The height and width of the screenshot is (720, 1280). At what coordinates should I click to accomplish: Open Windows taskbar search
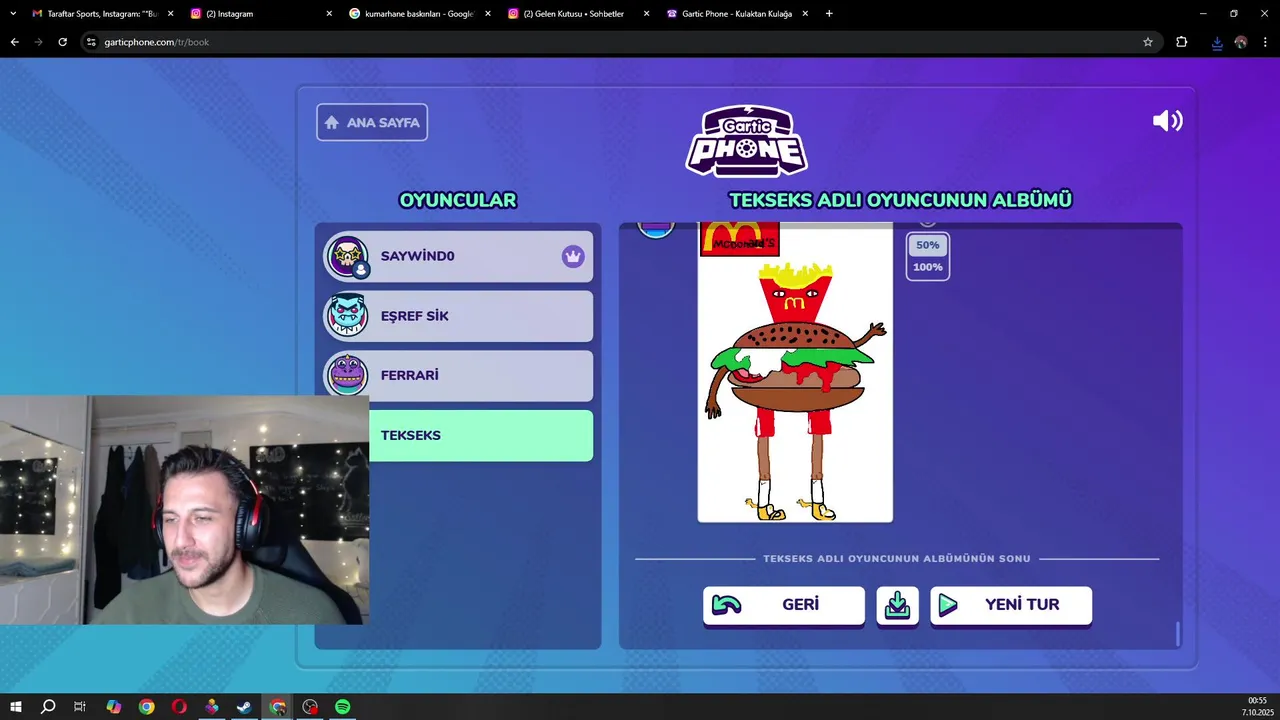pos(48,707)
